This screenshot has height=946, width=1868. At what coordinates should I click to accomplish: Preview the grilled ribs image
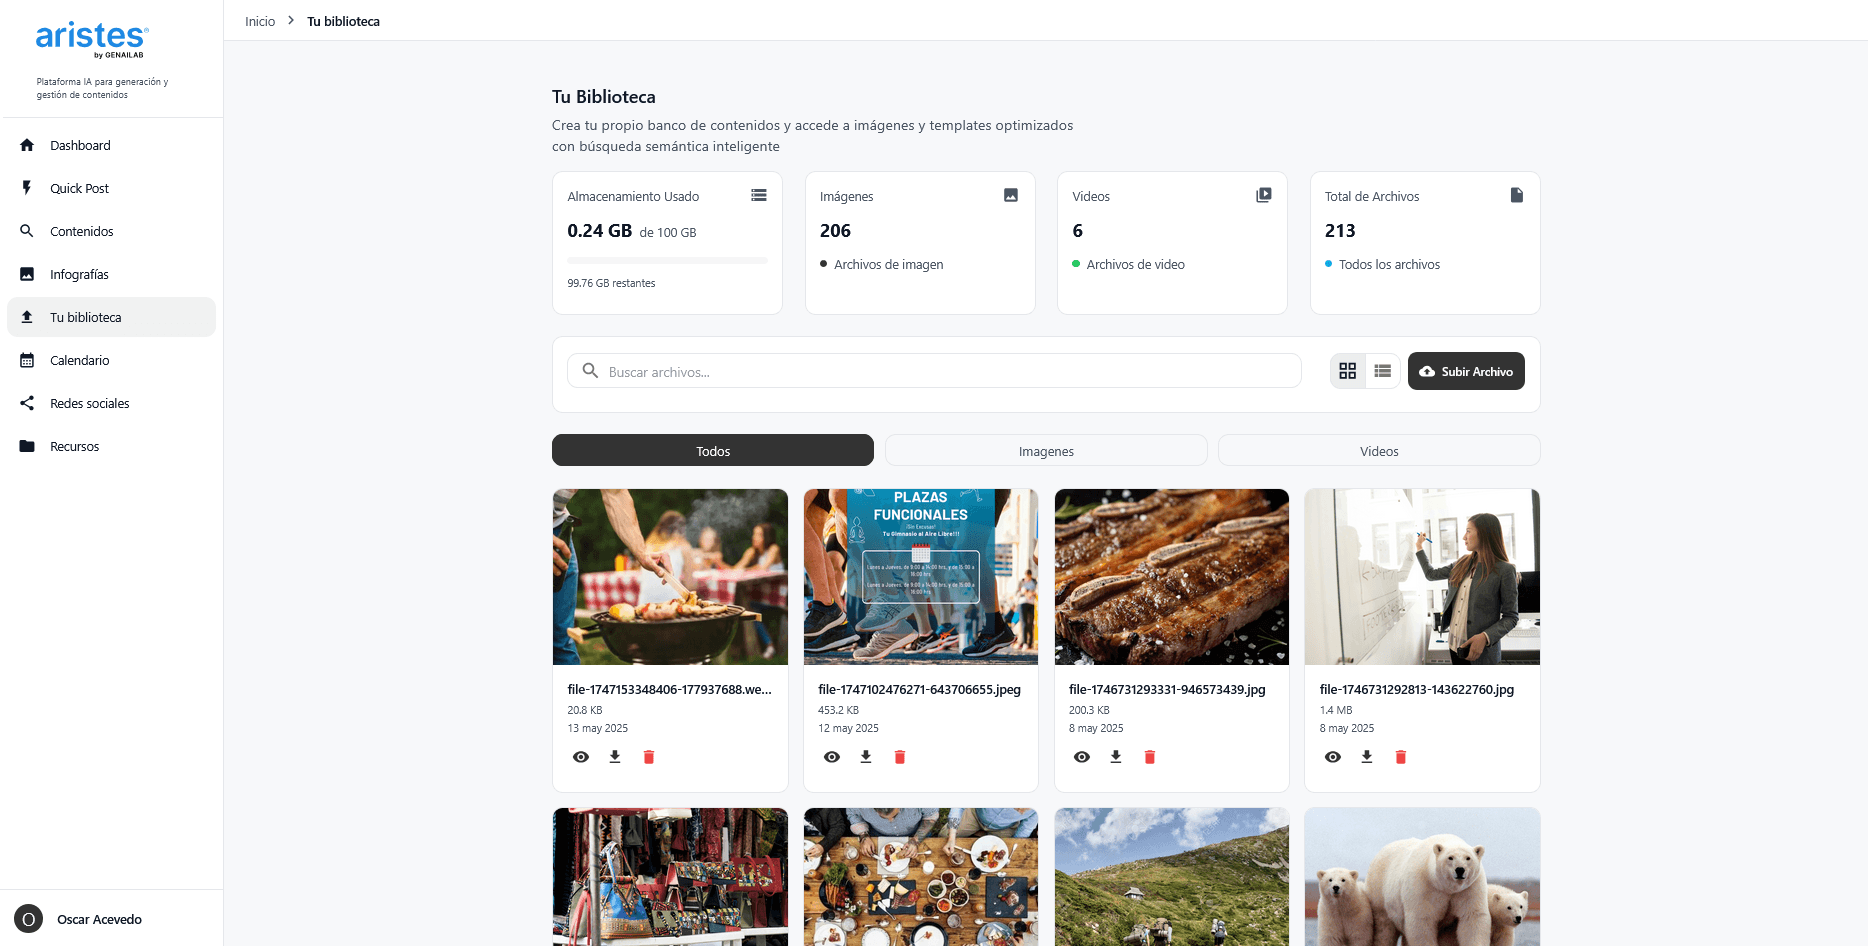[x=1082, y=757]
